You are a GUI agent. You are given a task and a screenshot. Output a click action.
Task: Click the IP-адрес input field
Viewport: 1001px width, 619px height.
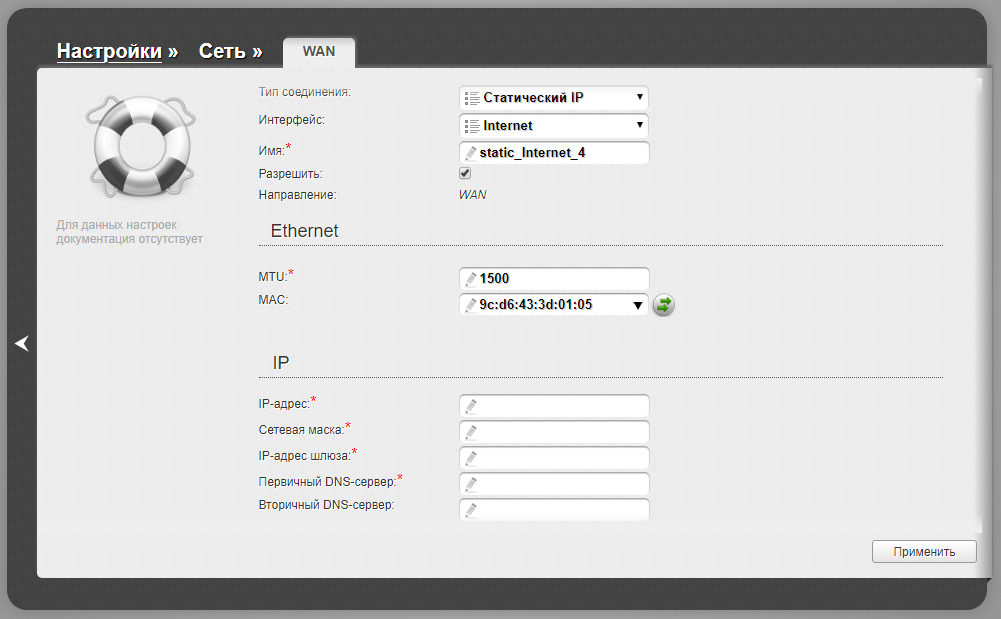point(553,405)
